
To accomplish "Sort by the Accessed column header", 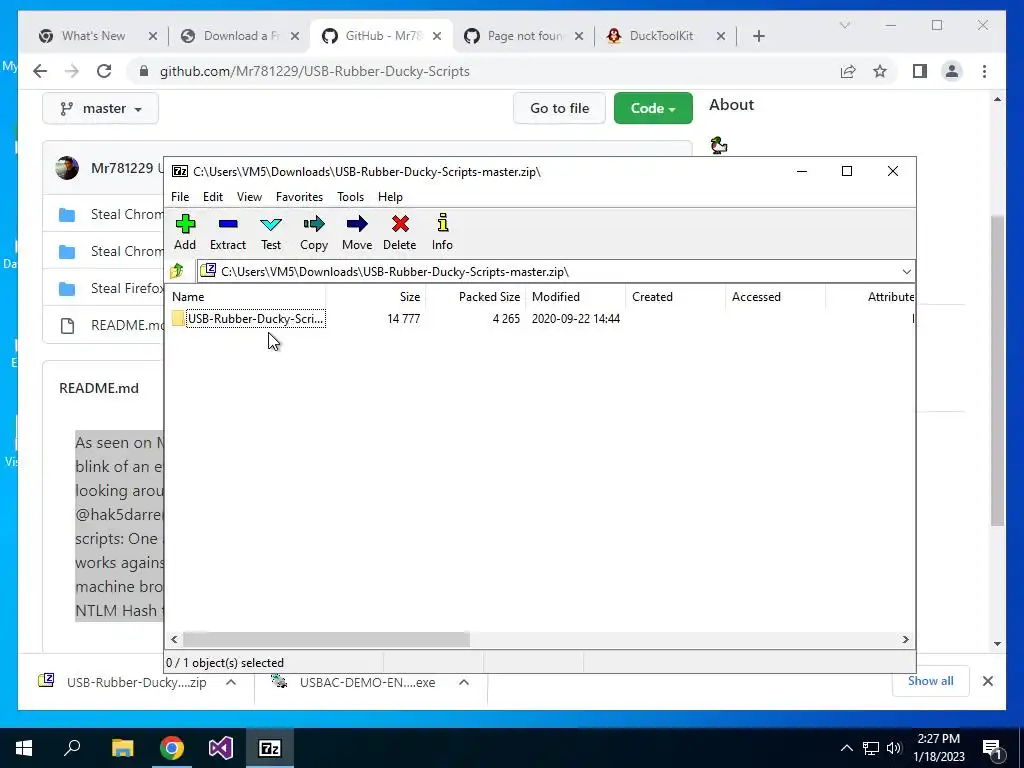I will [775, 296].
